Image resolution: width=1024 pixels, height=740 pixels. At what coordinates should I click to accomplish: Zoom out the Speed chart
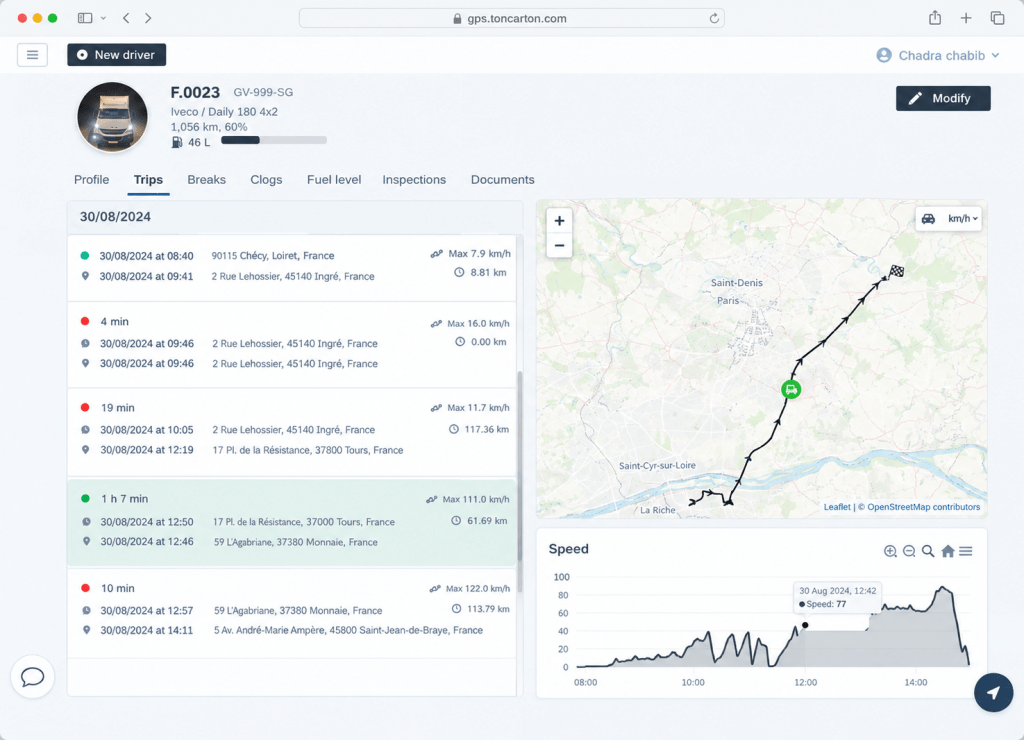click(x=908, y=551)
